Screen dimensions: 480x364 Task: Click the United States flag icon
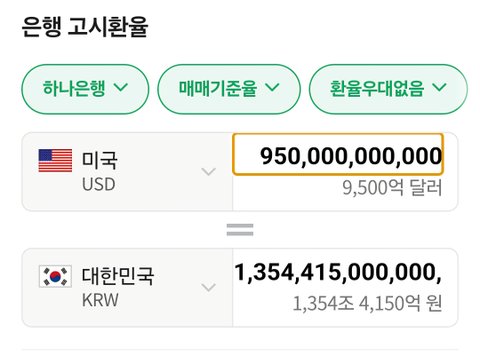55,161
